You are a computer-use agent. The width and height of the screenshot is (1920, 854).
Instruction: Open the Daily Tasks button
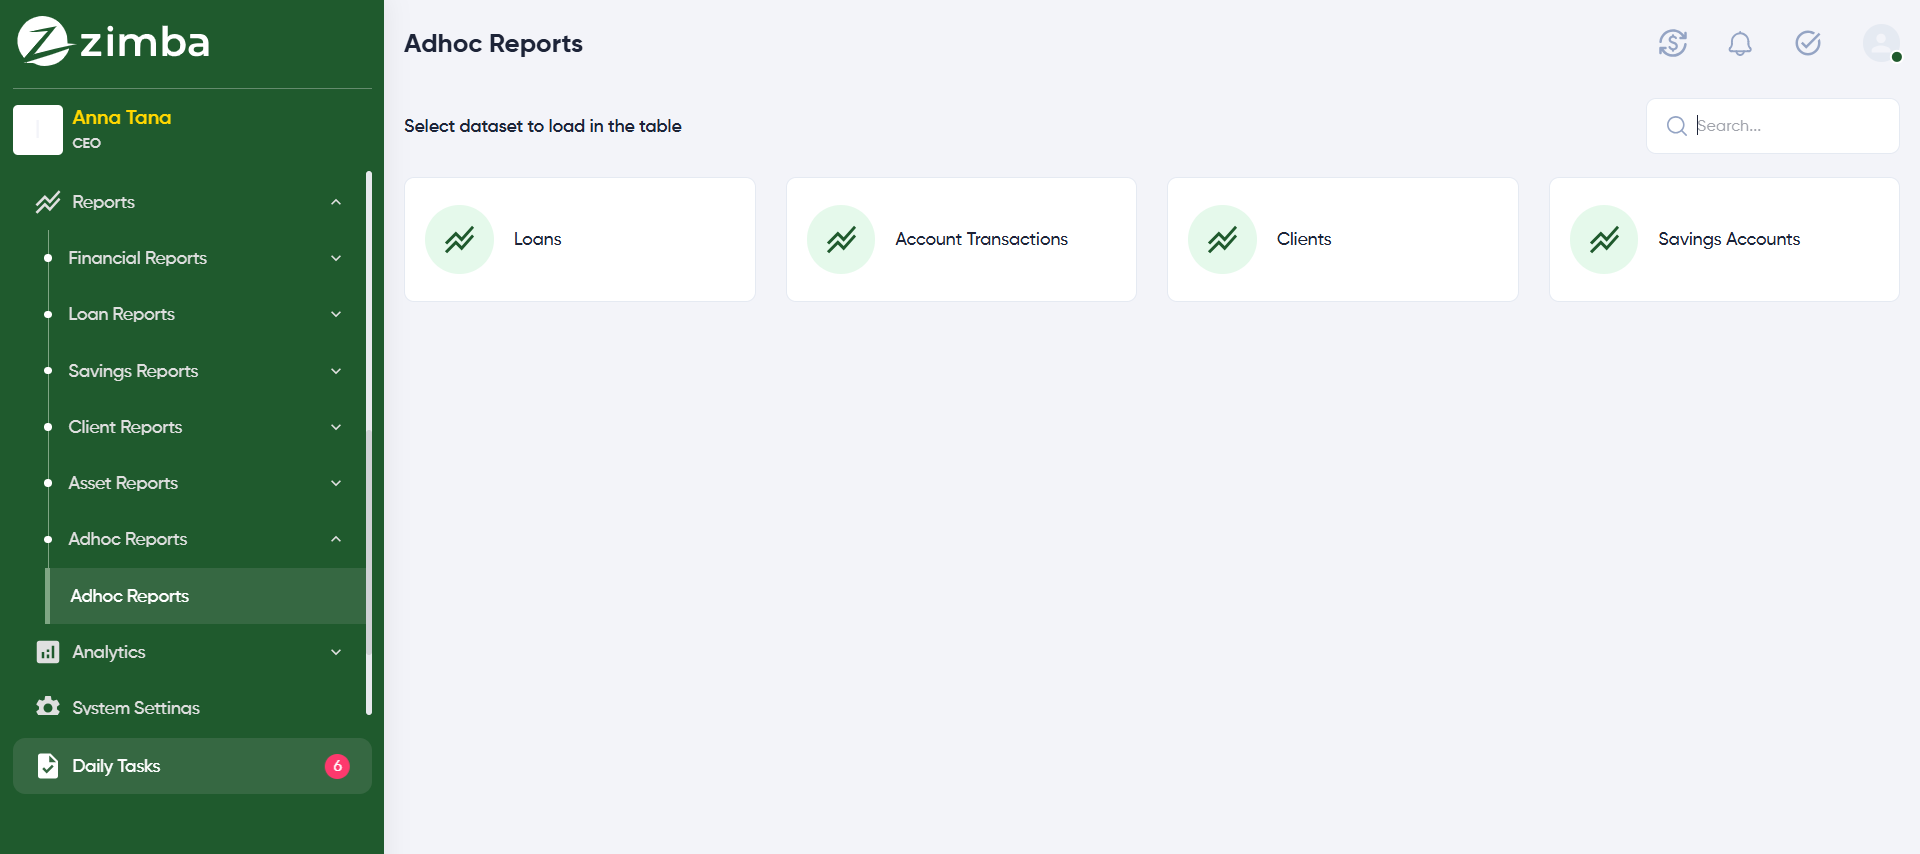point(192,766)
